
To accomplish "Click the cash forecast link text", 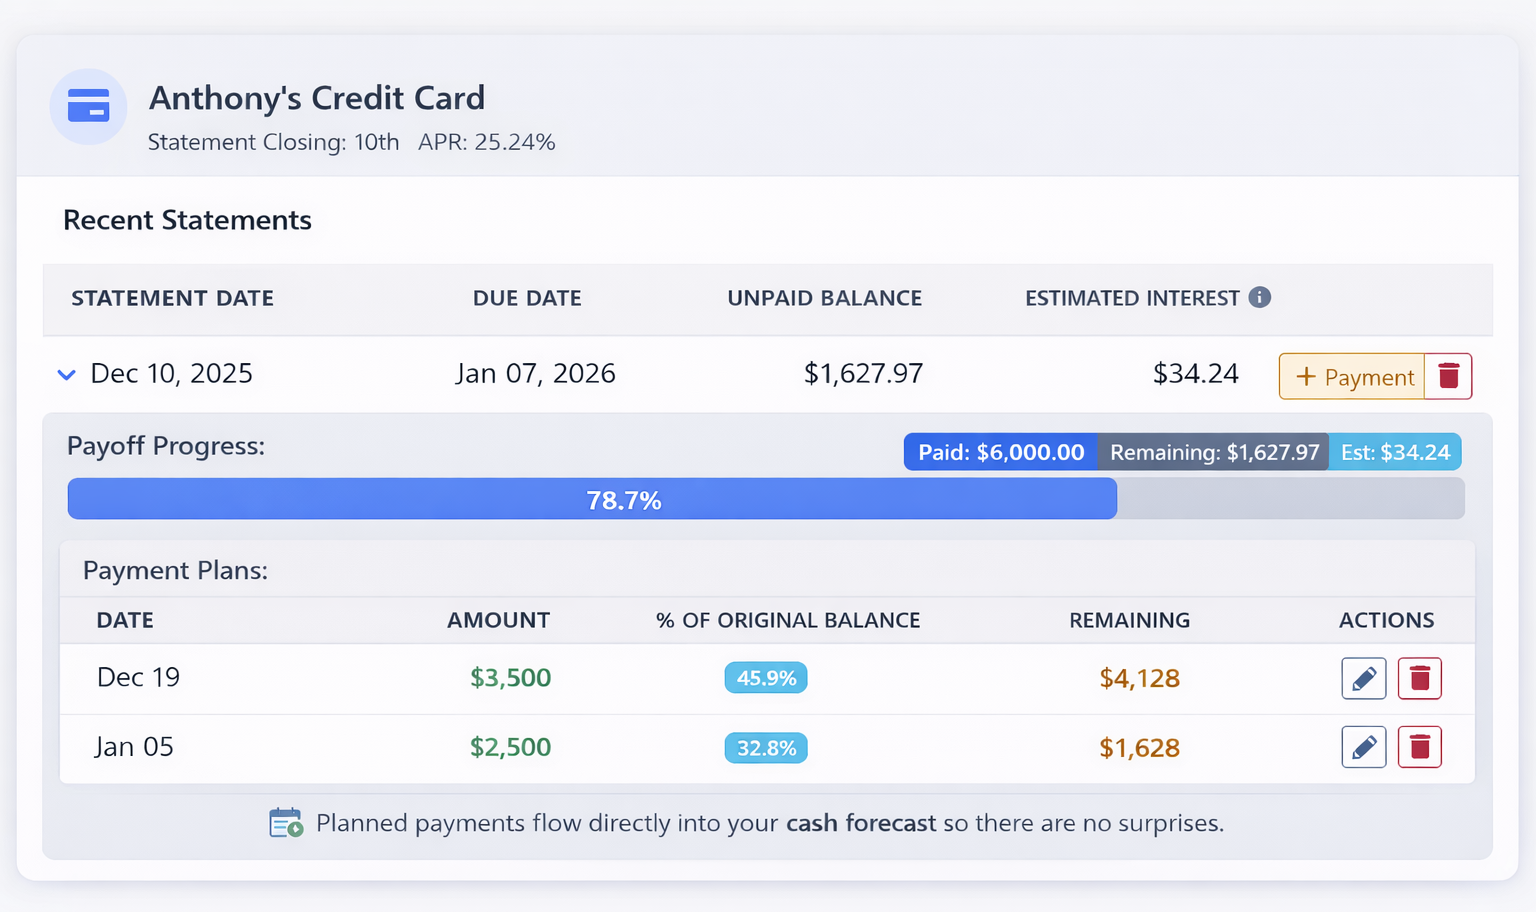I will [859, 823].
